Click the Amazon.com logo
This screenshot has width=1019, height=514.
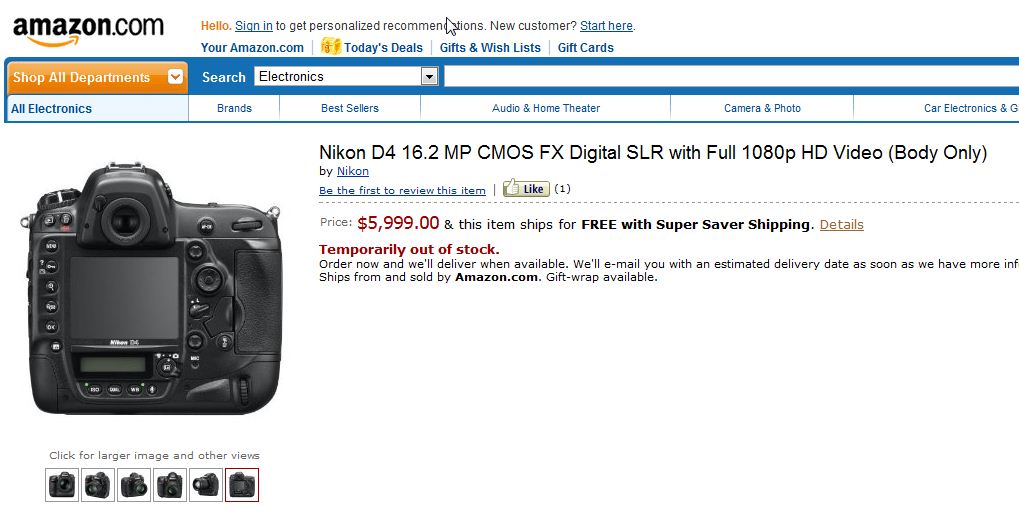click(88, 30)
